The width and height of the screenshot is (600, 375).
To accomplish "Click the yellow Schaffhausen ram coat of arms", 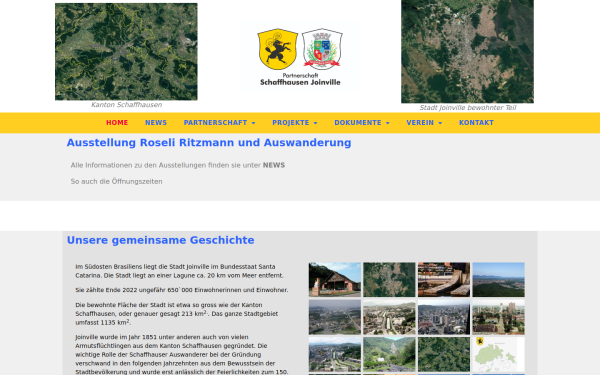I will pyautogui.click(x=277, y=49).
